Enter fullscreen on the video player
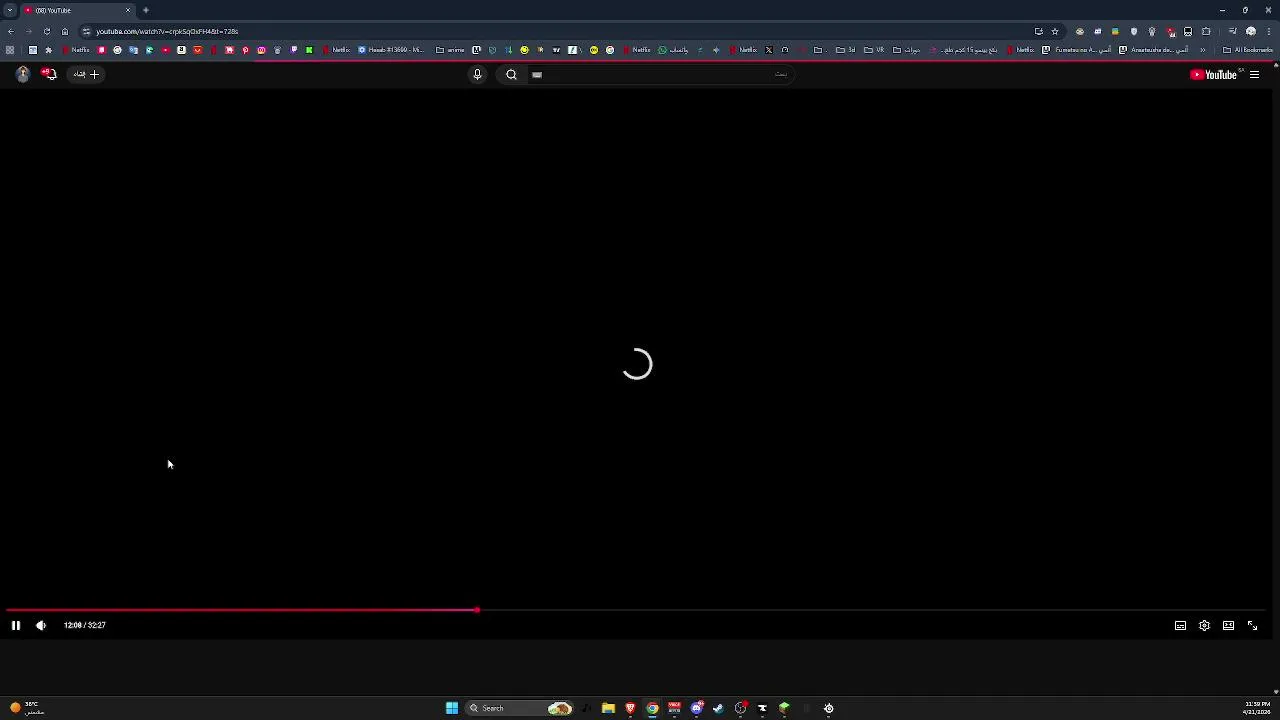 coord(1252,625)
